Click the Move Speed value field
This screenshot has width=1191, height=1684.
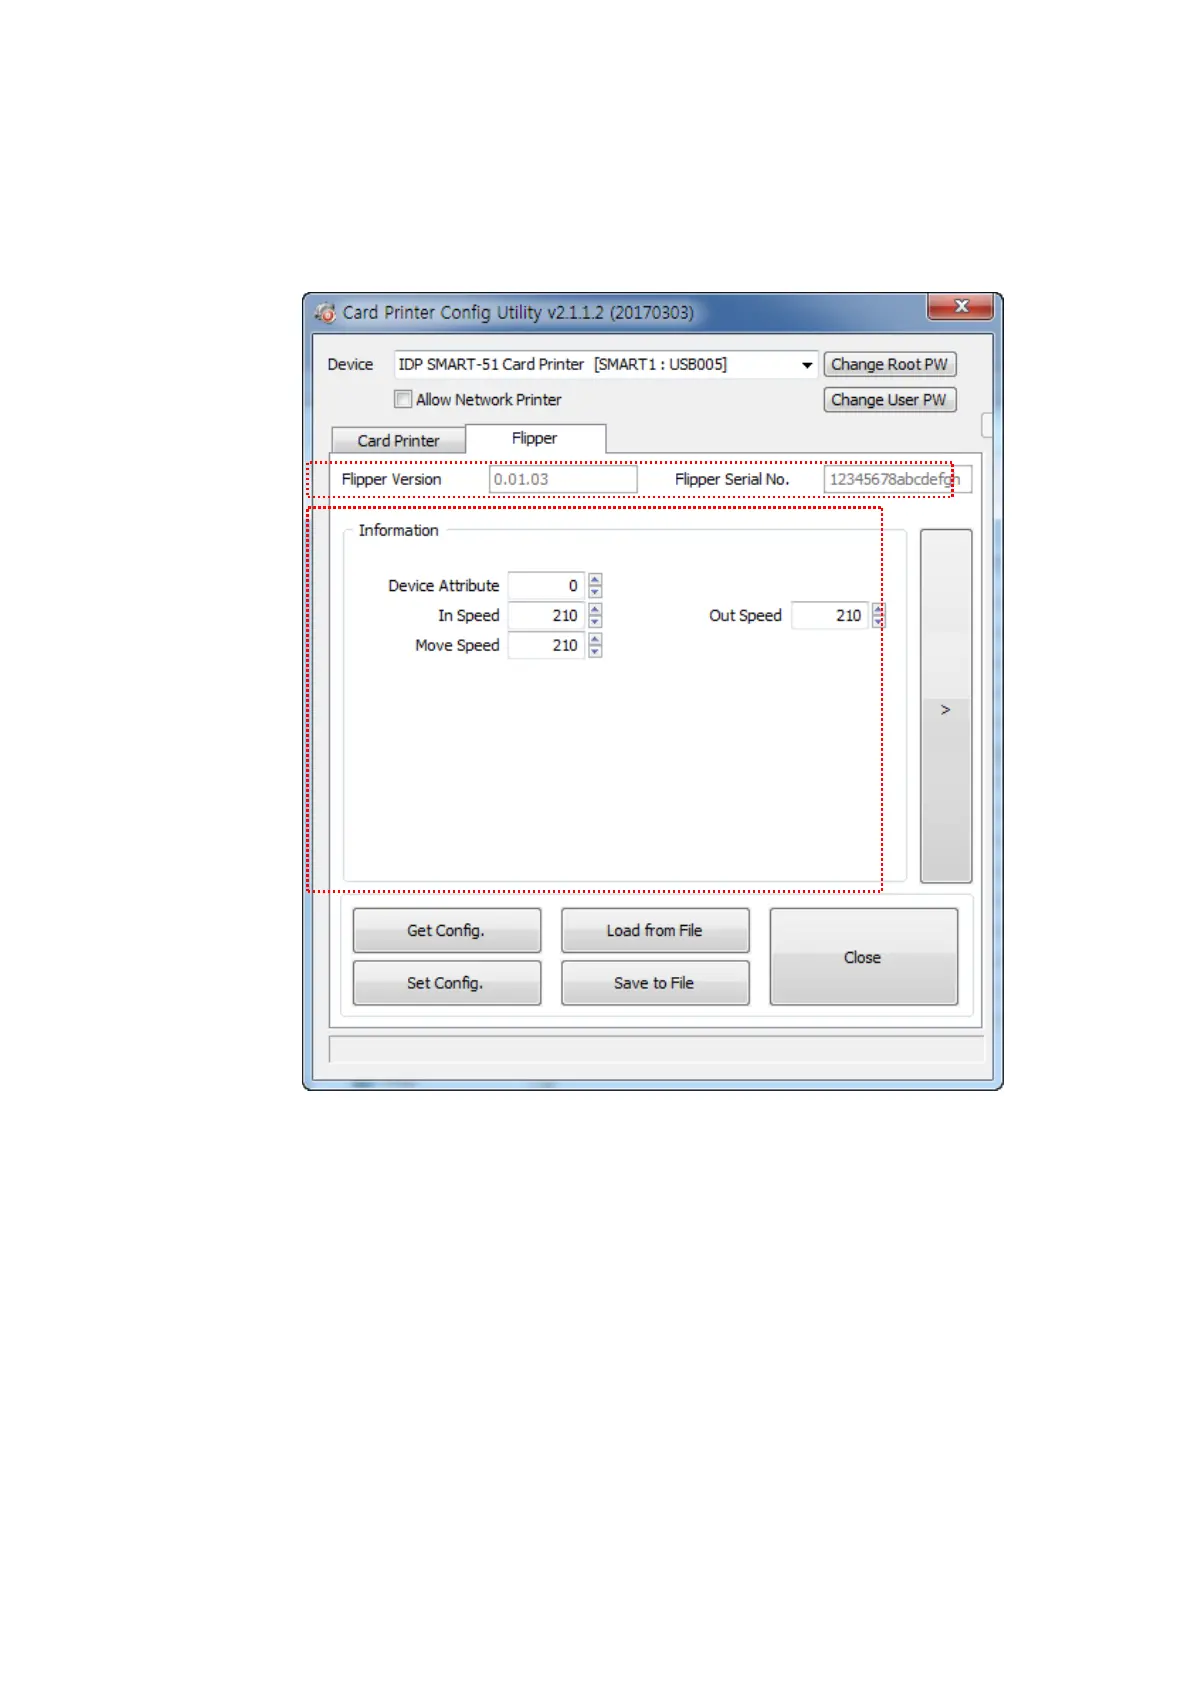click(x=546, y=646)
